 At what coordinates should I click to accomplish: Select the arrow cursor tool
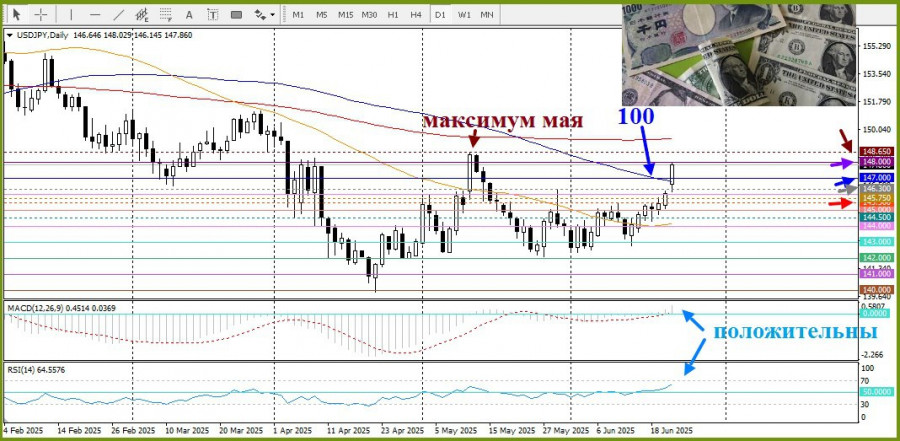pyautogui.click(x=17, y=14)
